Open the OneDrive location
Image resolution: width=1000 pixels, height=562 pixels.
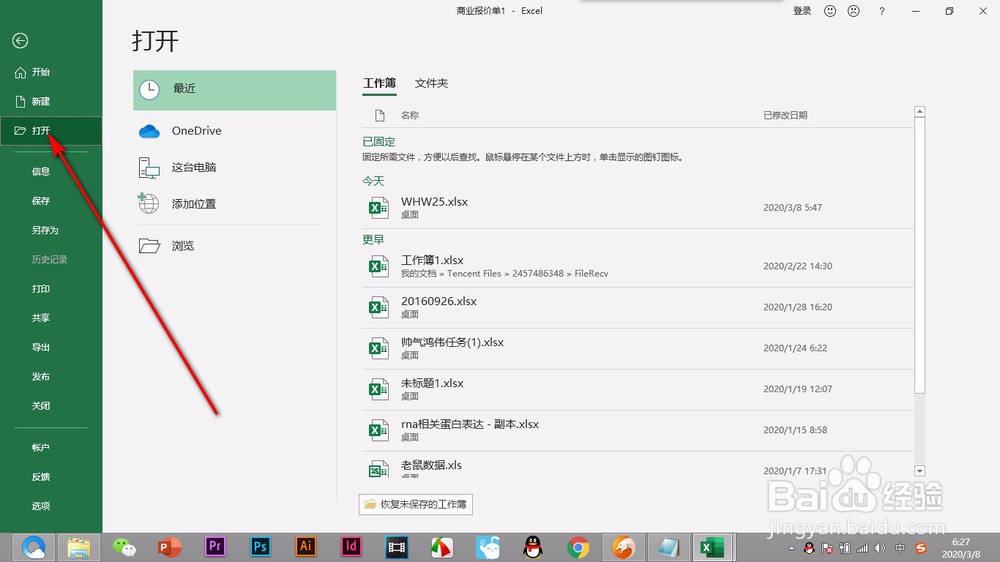coord(235,131)
